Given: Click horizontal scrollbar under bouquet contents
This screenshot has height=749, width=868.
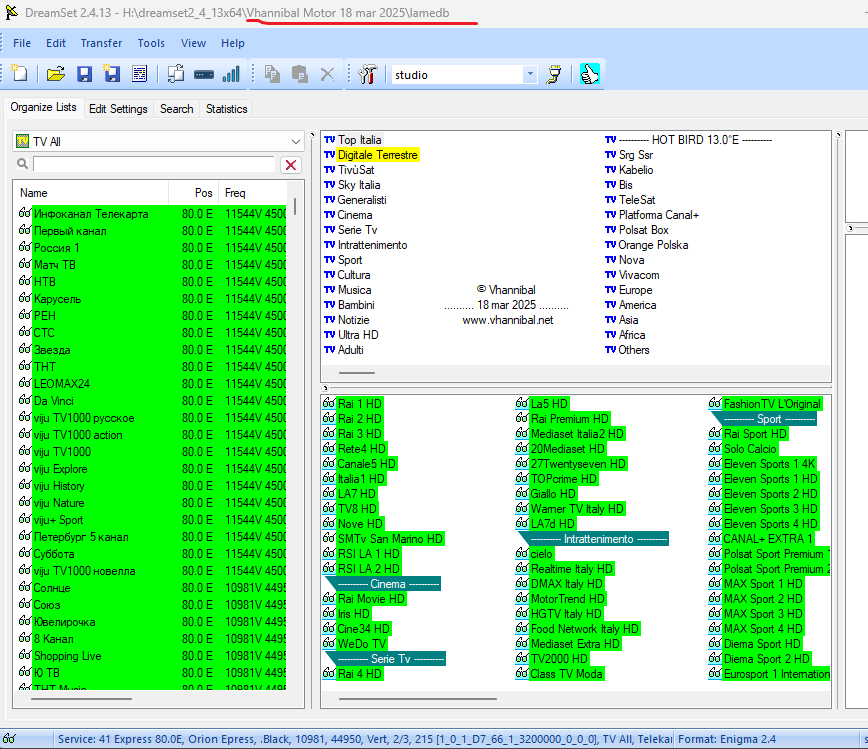Looking at the screenshot, I should (x=418, y=699).
